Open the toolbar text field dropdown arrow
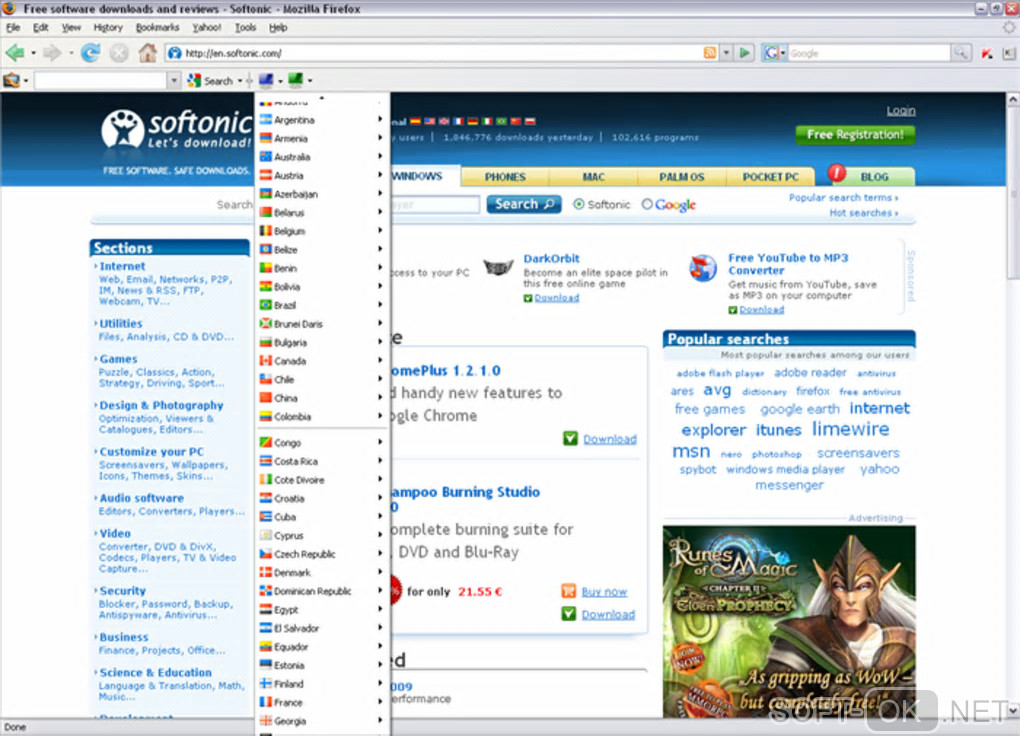 coord(174,81)
